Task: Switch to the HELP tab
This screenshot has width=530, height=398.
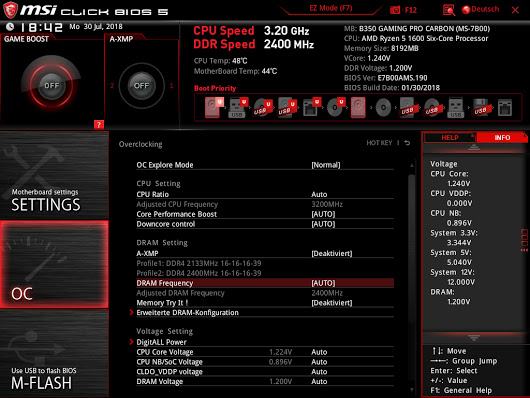Action: pyautogui.click(x=450, y=138)
